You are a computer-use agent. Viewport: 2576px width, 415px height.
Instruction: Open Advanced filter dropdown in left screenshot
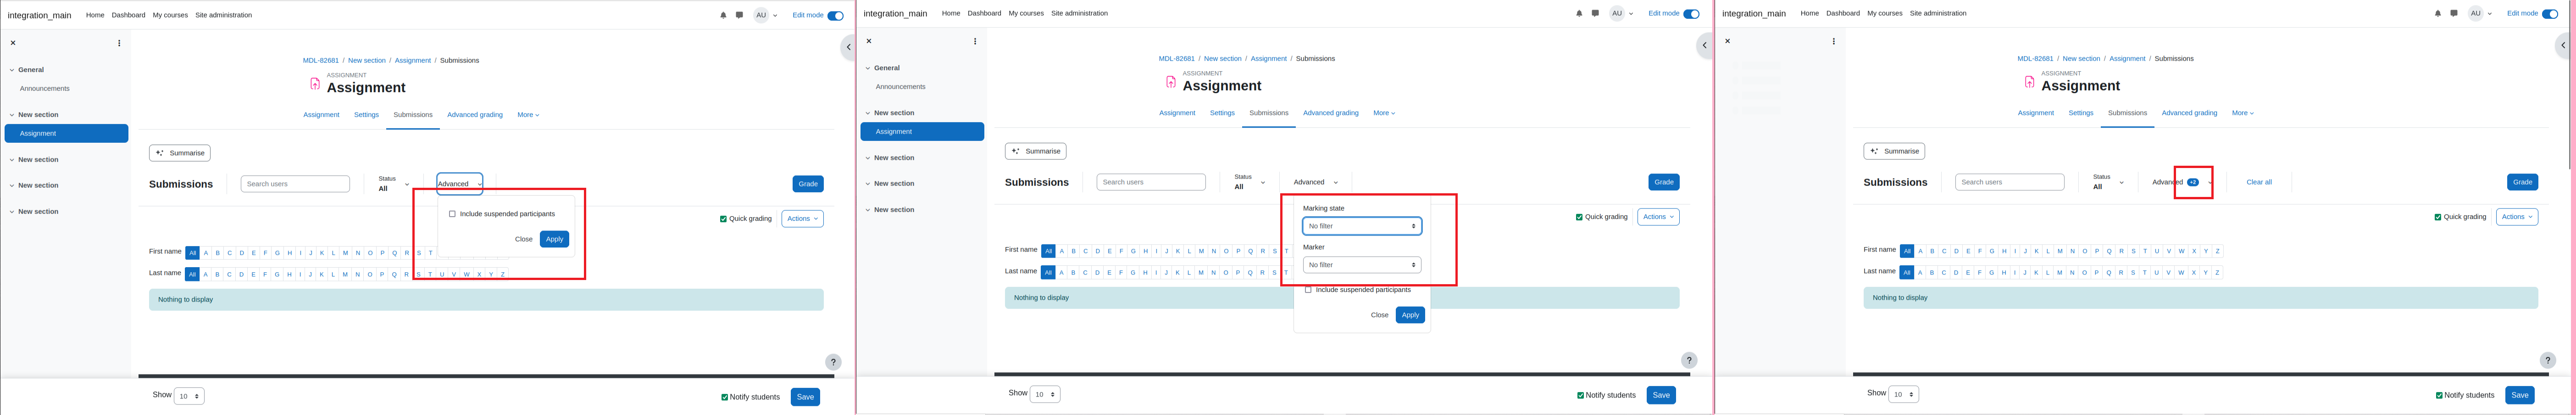[x=460, y=184]
